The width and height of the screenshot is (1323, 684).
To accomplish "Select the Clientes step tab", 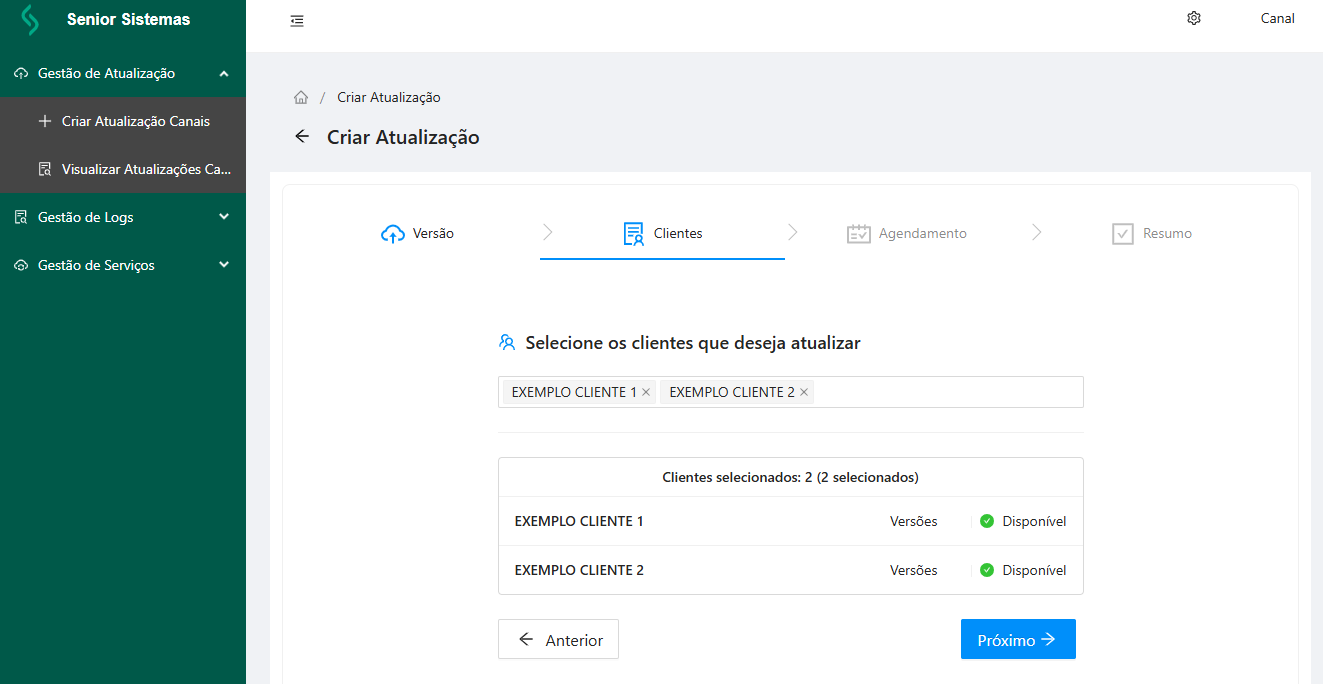I will pyautogui.click(x=663, y=234).
